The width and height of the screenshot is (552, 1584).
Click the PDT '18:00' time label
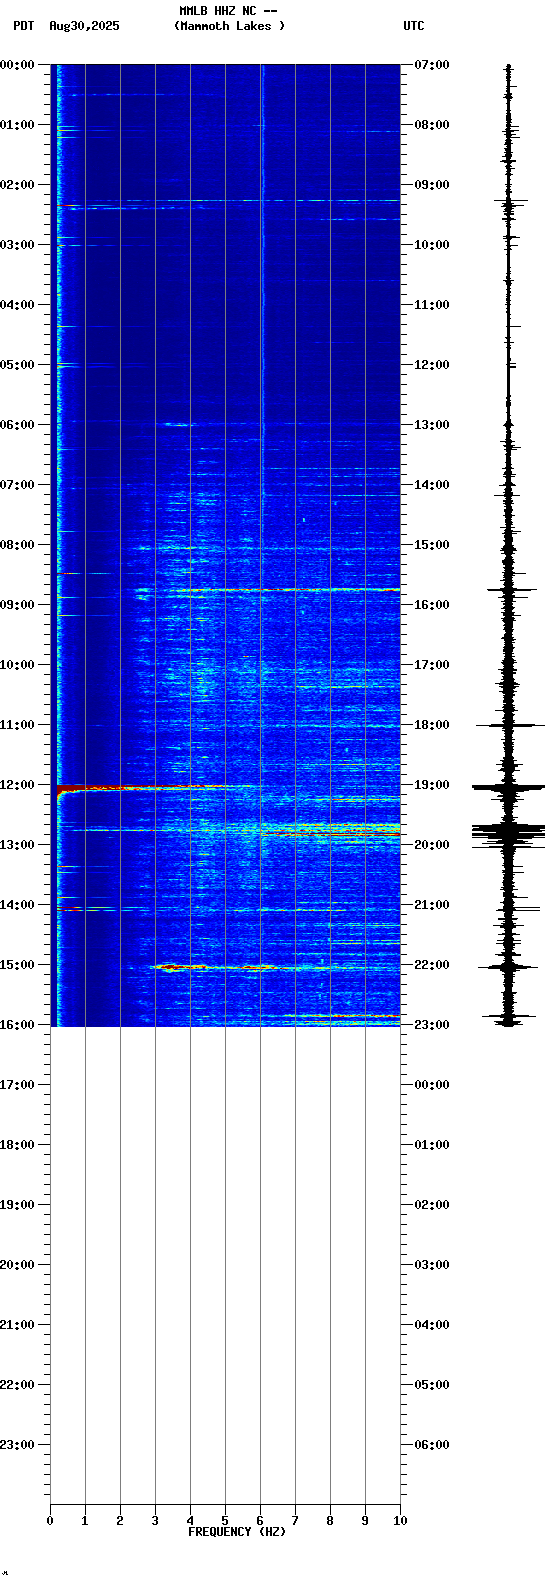[18, 1145]
